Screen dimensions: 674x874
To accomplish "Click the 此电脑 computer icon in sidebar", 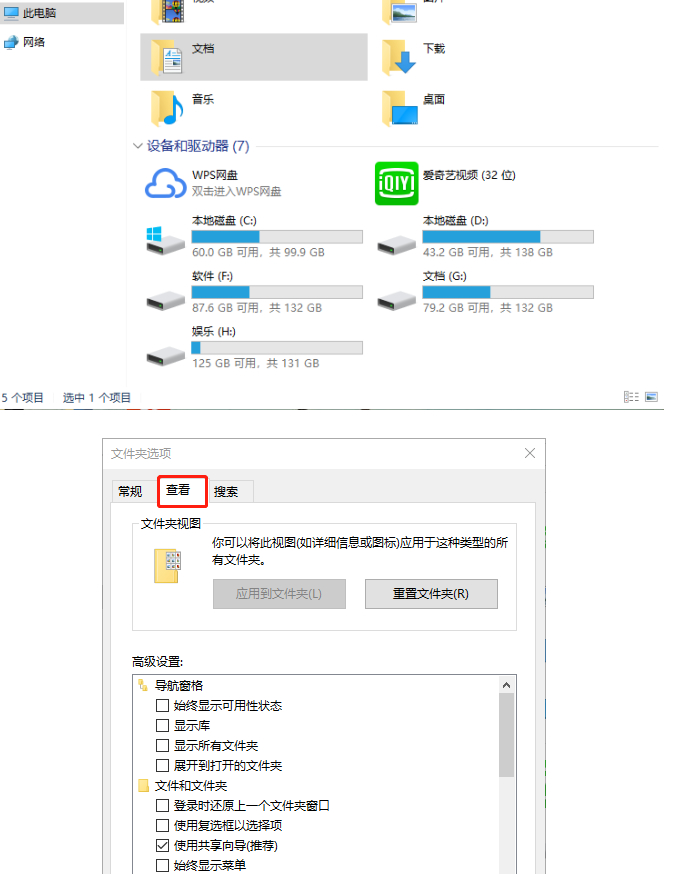I will 11,13.
